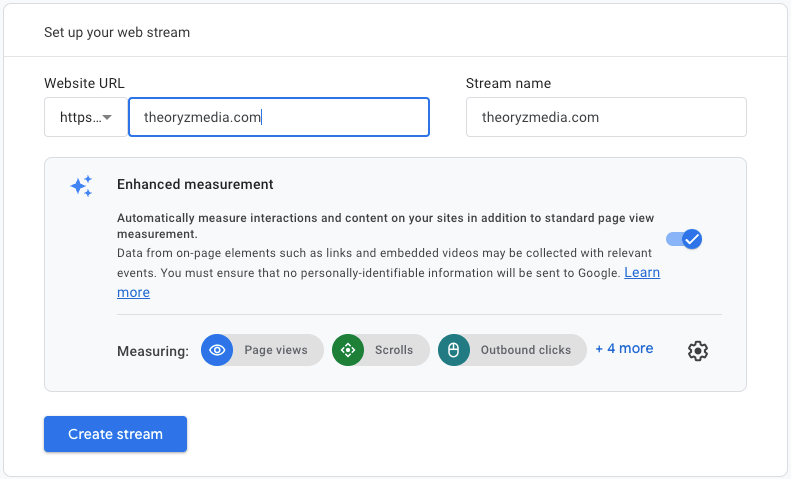Select the Page views chip label
The image size is (791, 479).
(x=276, y=350)
